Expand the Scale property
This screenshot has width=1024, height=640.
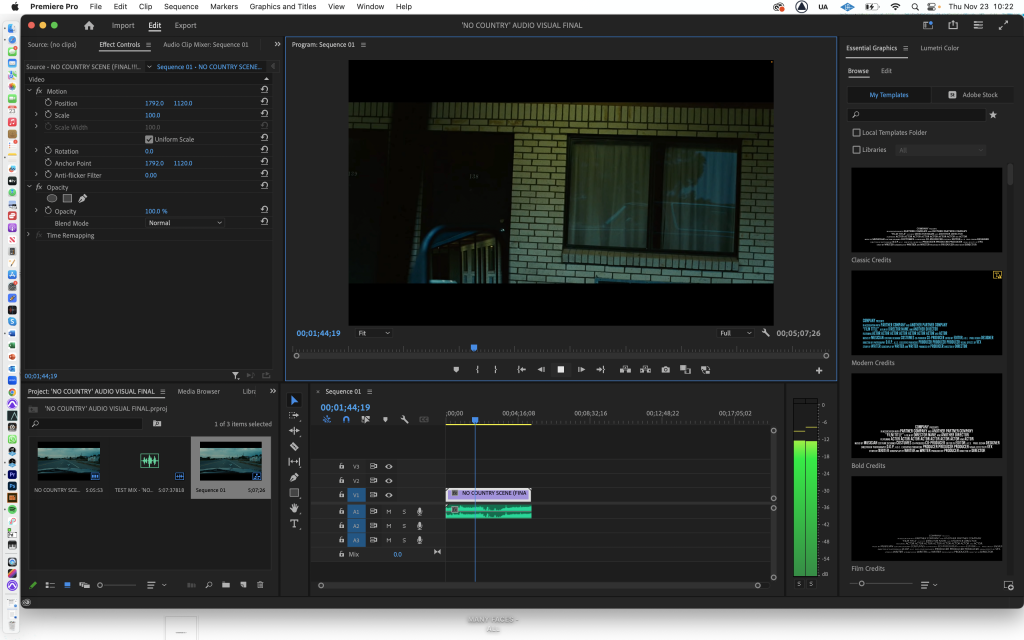[x=36, y=115]
